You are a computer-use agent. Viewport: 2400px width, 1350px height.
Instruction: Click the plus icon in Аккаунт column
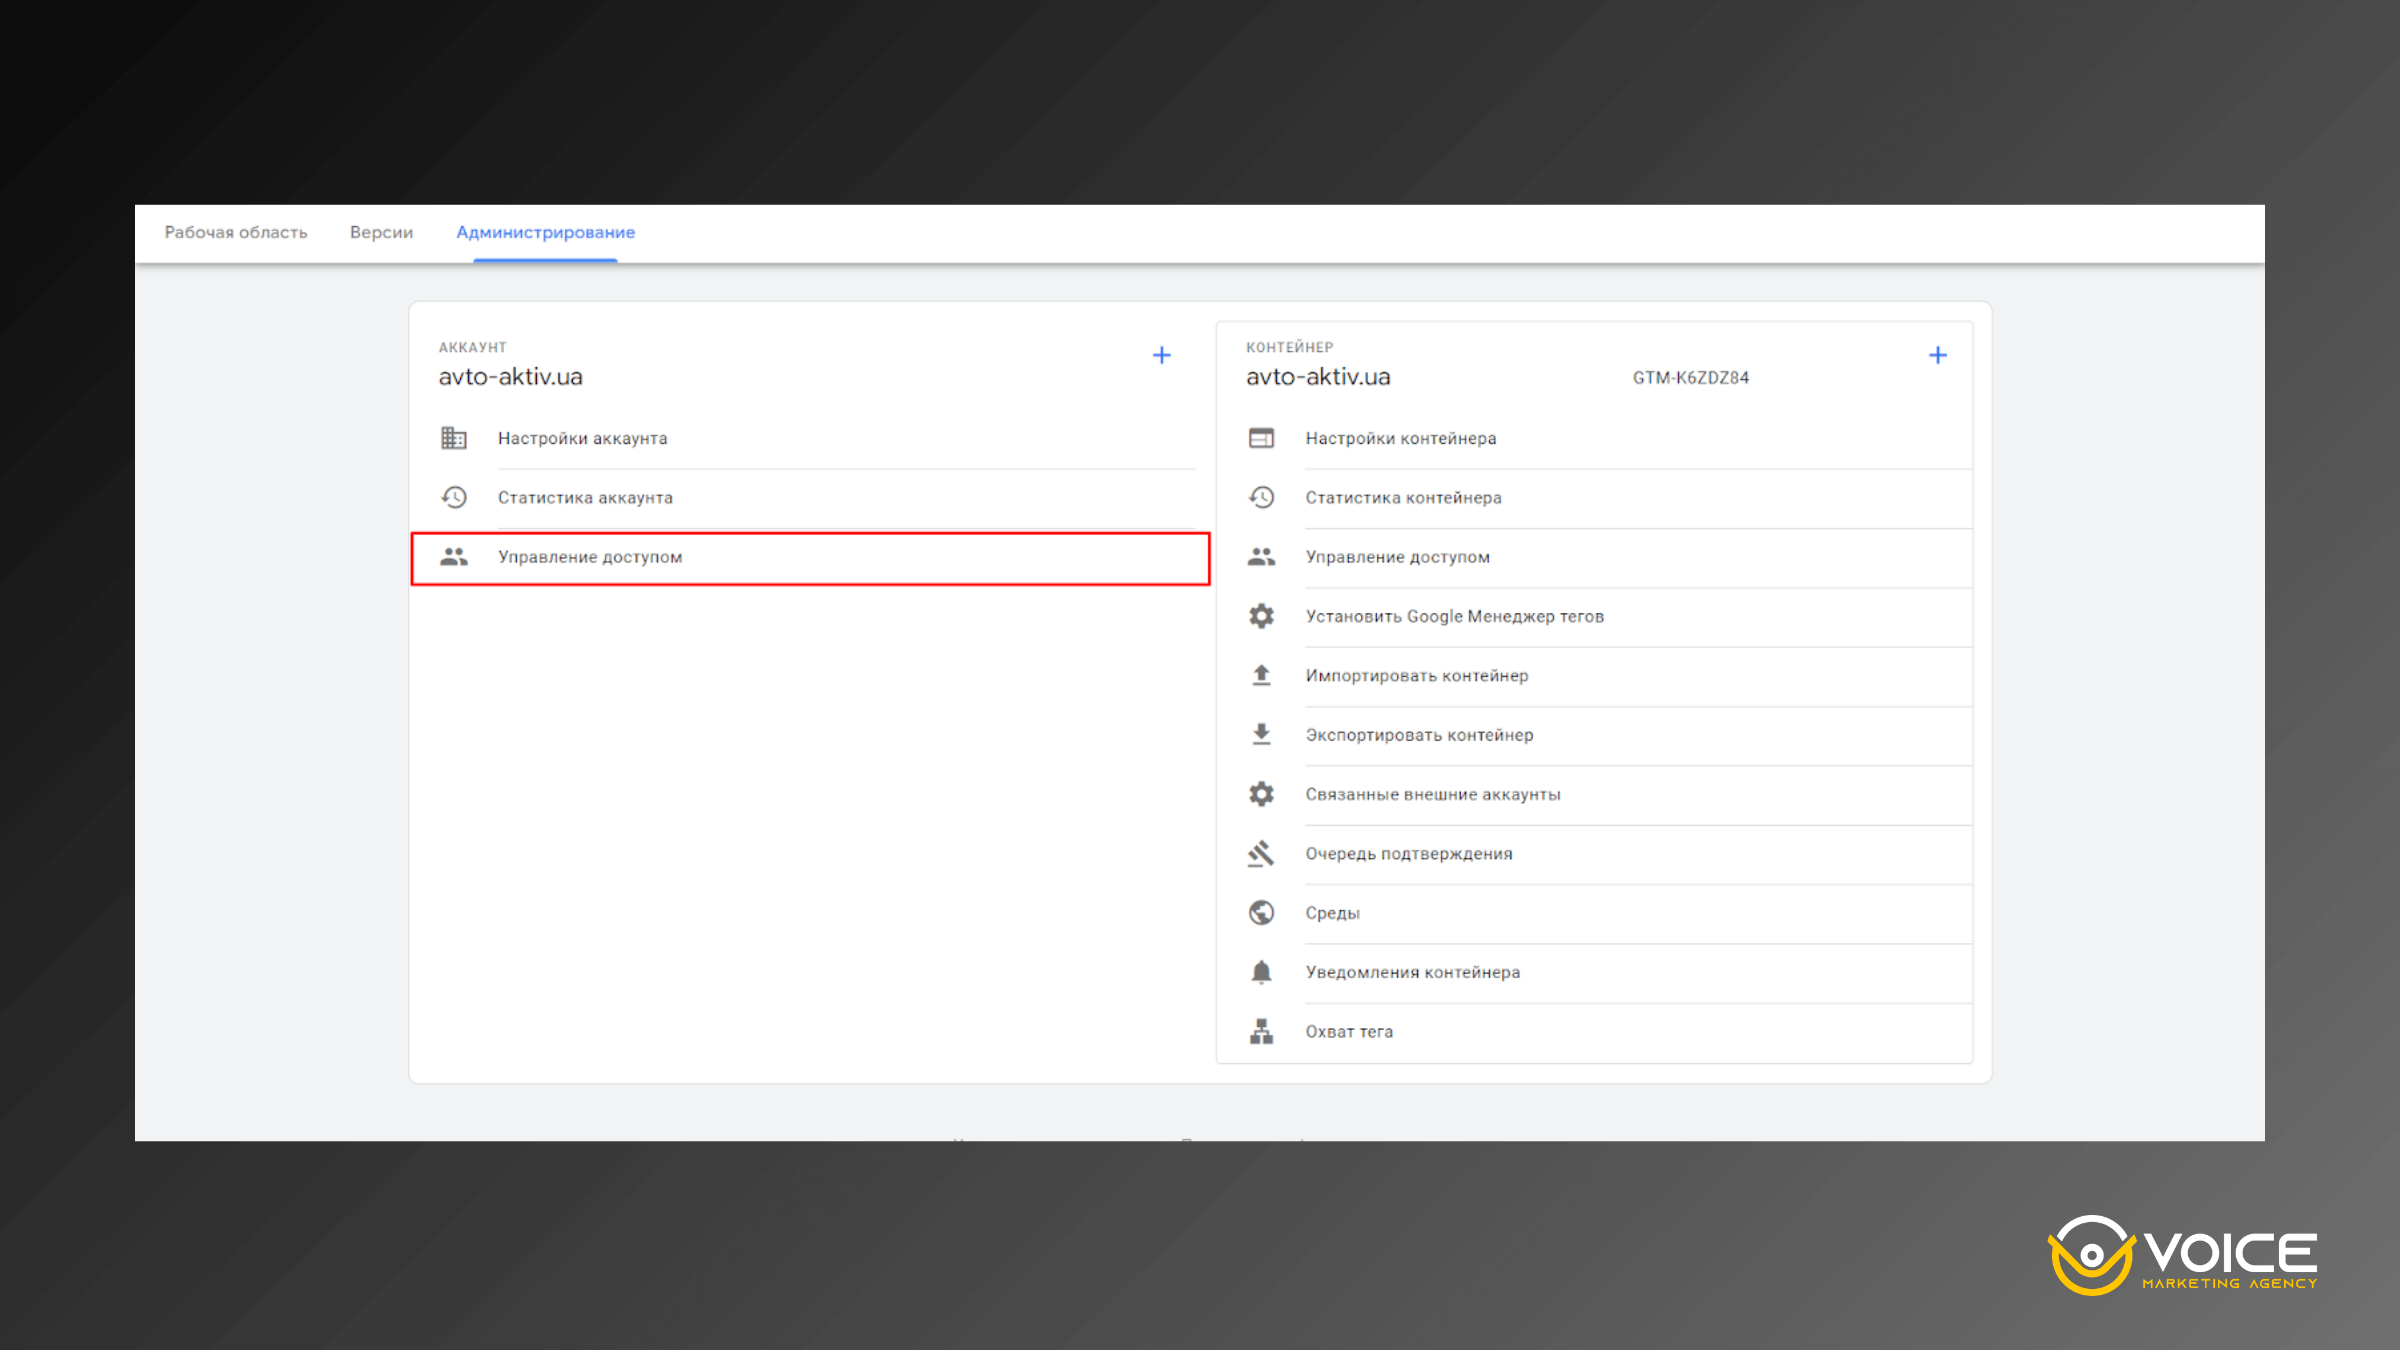point(1161,355)
